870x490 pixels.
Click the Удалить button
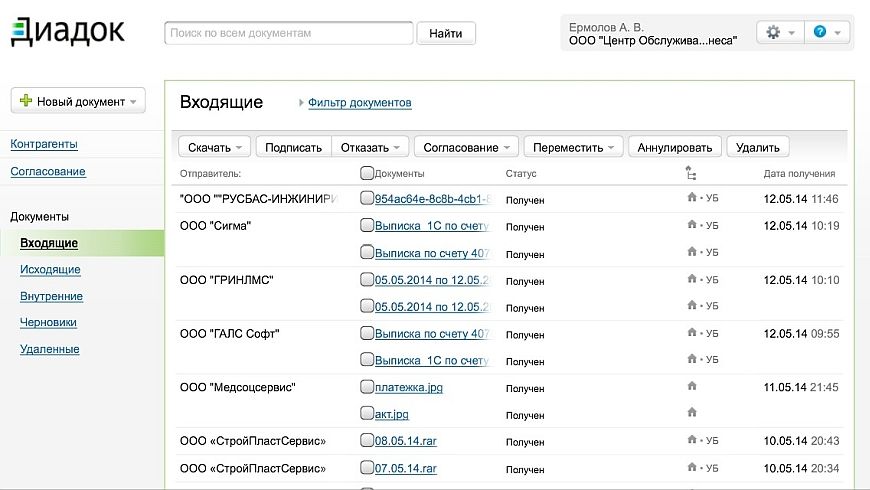coord(757,147)
